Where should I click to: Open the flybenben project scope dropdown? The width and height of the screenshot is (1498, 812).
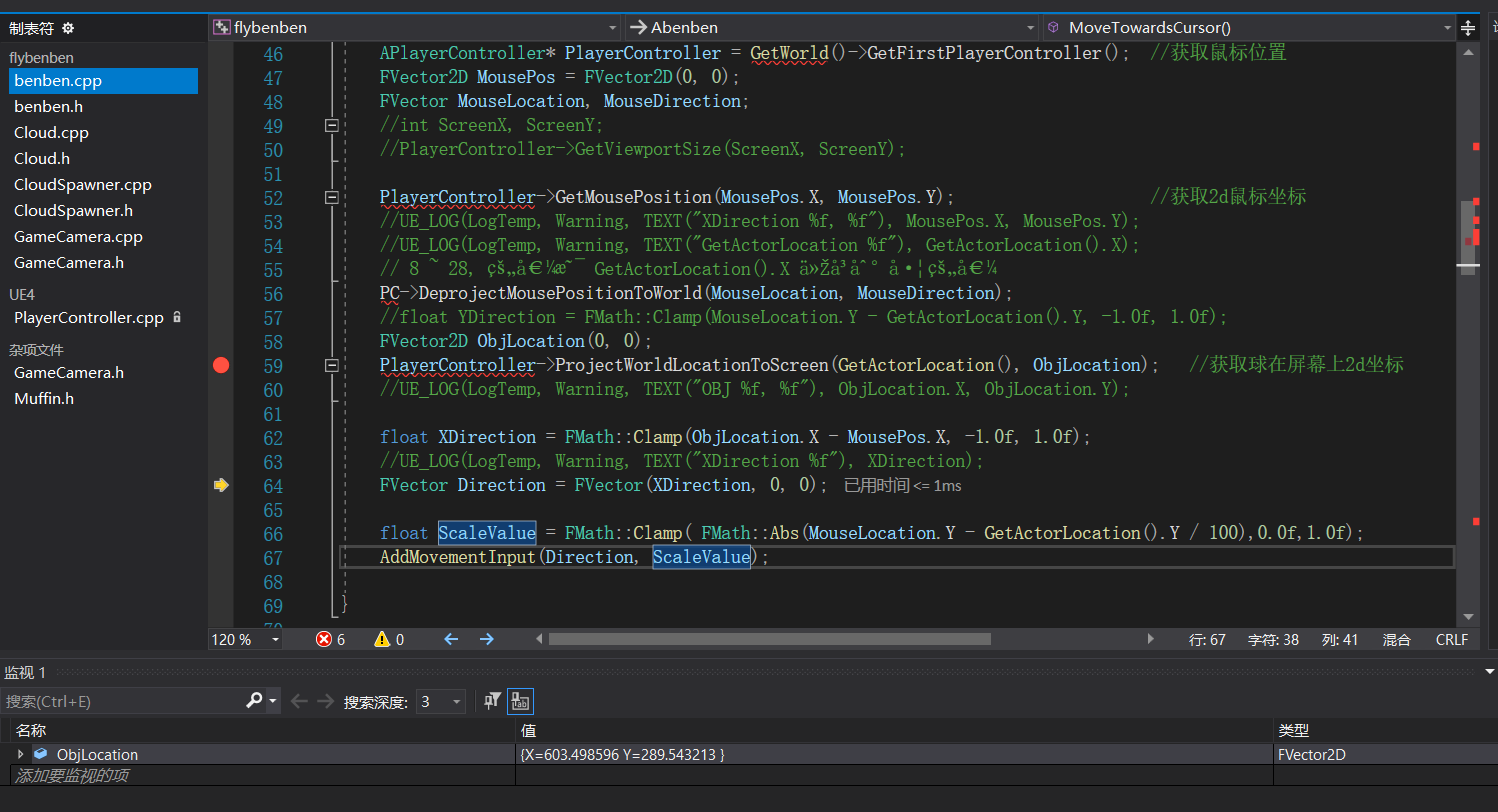(613, 28)
